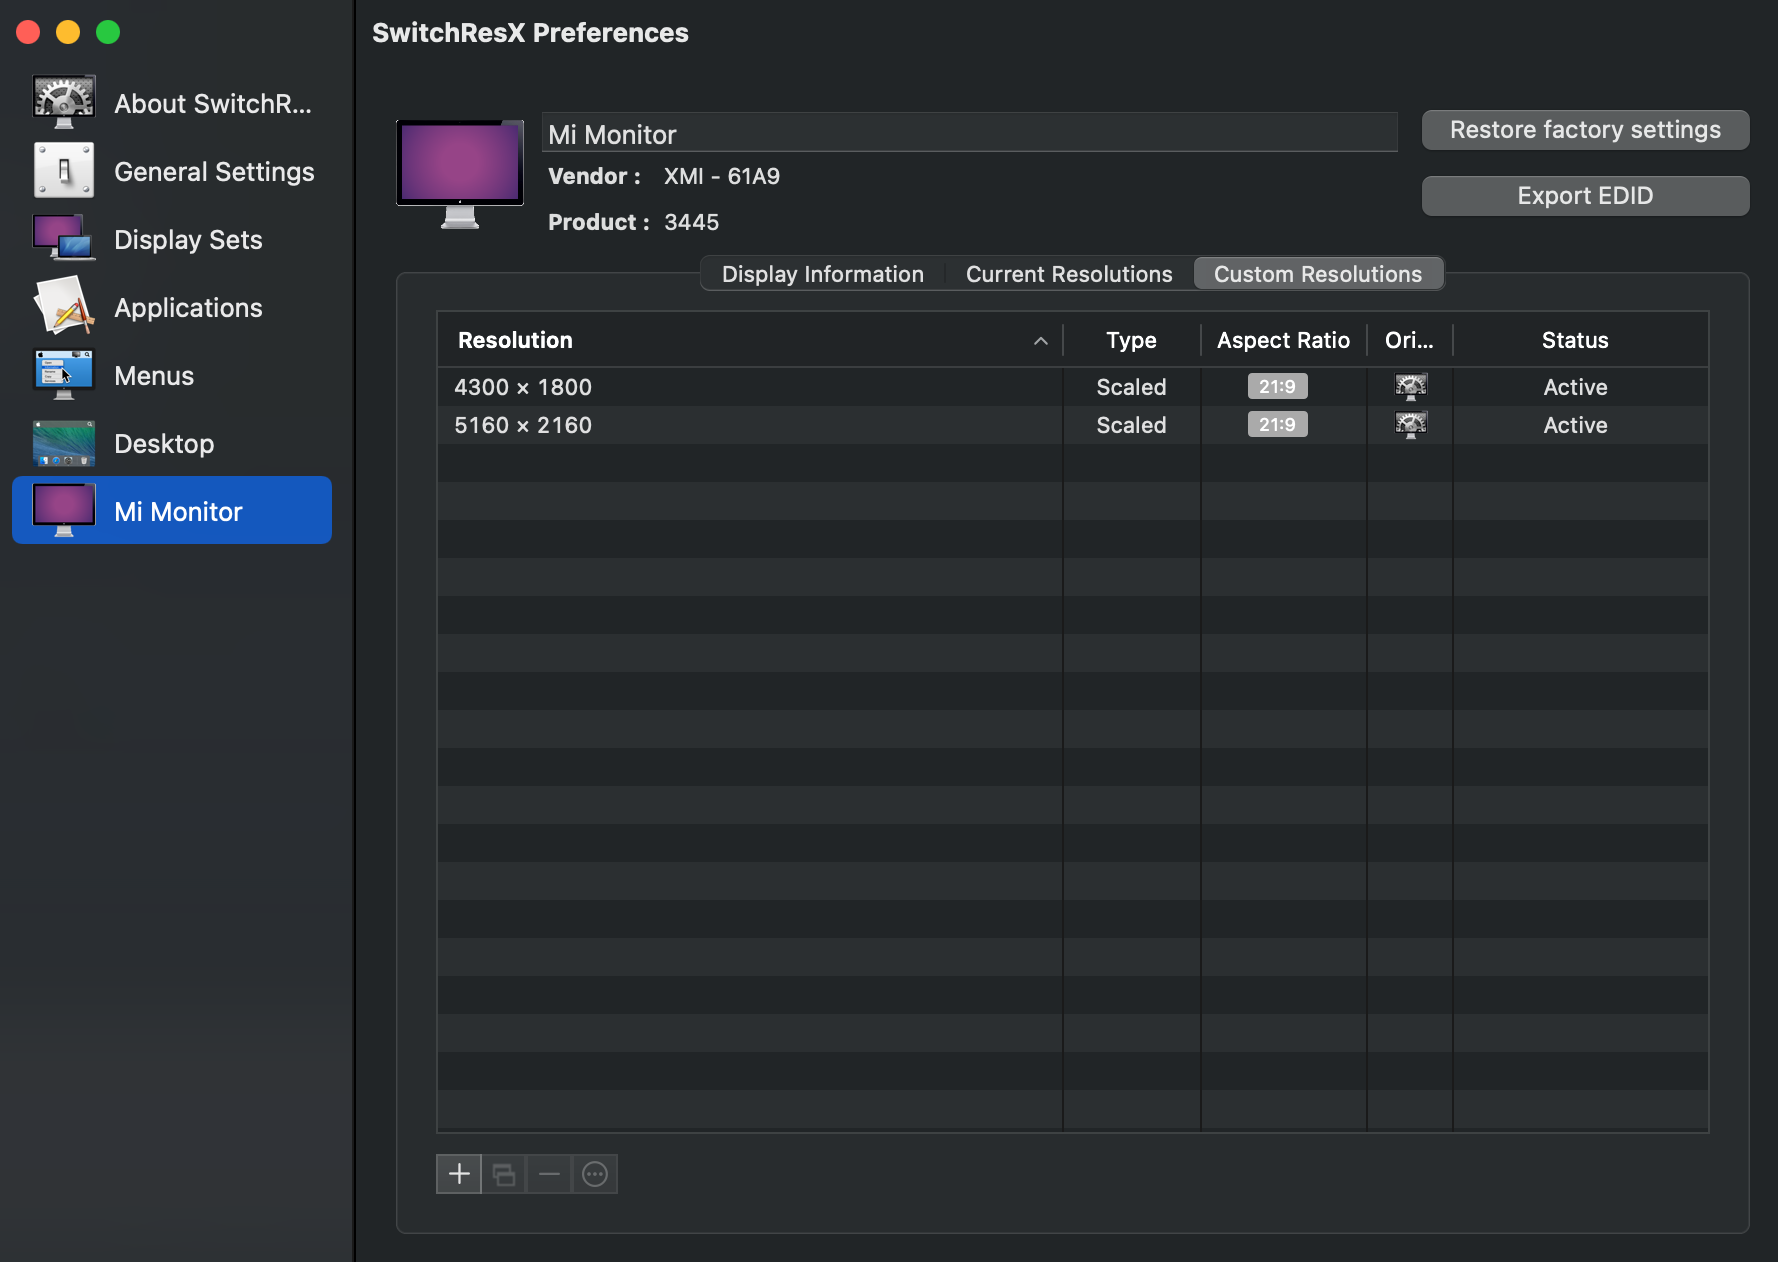Toggle orientation for the 4300 × 1800 resolution
Image resolution: width=1778 pixels, height=1262 pixels.
coord(1410,387)
